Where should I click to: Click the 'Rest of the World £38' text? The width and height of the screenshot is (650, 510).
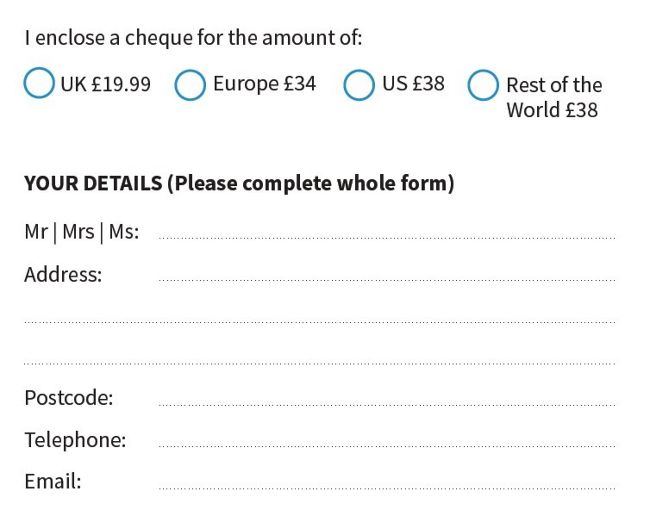click(x=553, y=97)
